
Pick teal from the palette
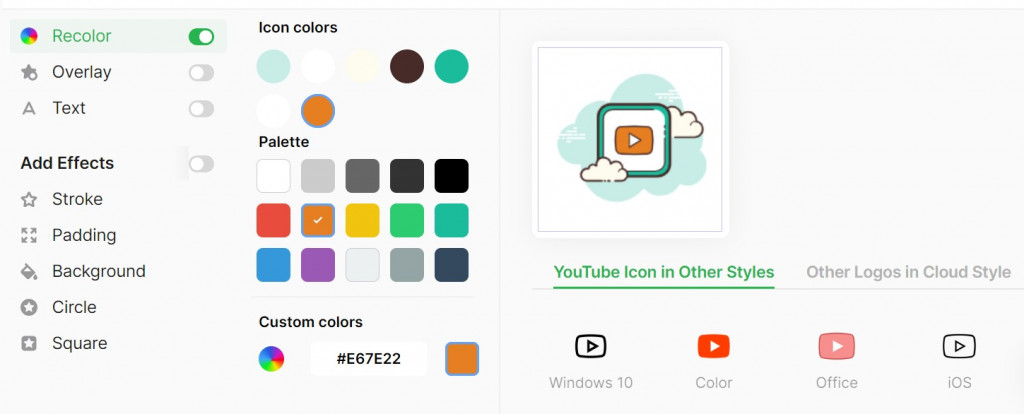point(451,220)
